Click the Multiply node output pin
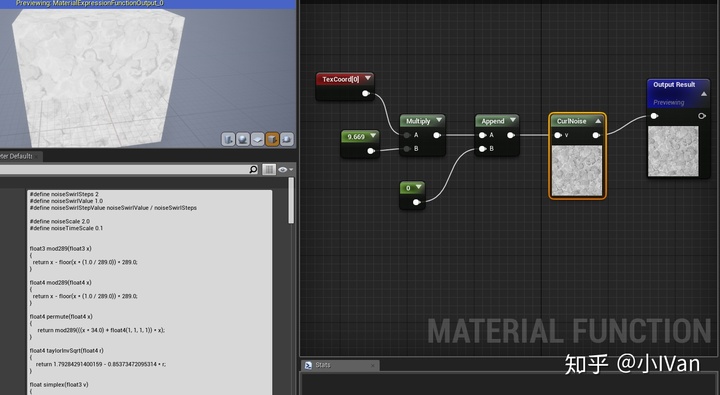The width and height of the screenshot is (720, 395). [437, 135]
